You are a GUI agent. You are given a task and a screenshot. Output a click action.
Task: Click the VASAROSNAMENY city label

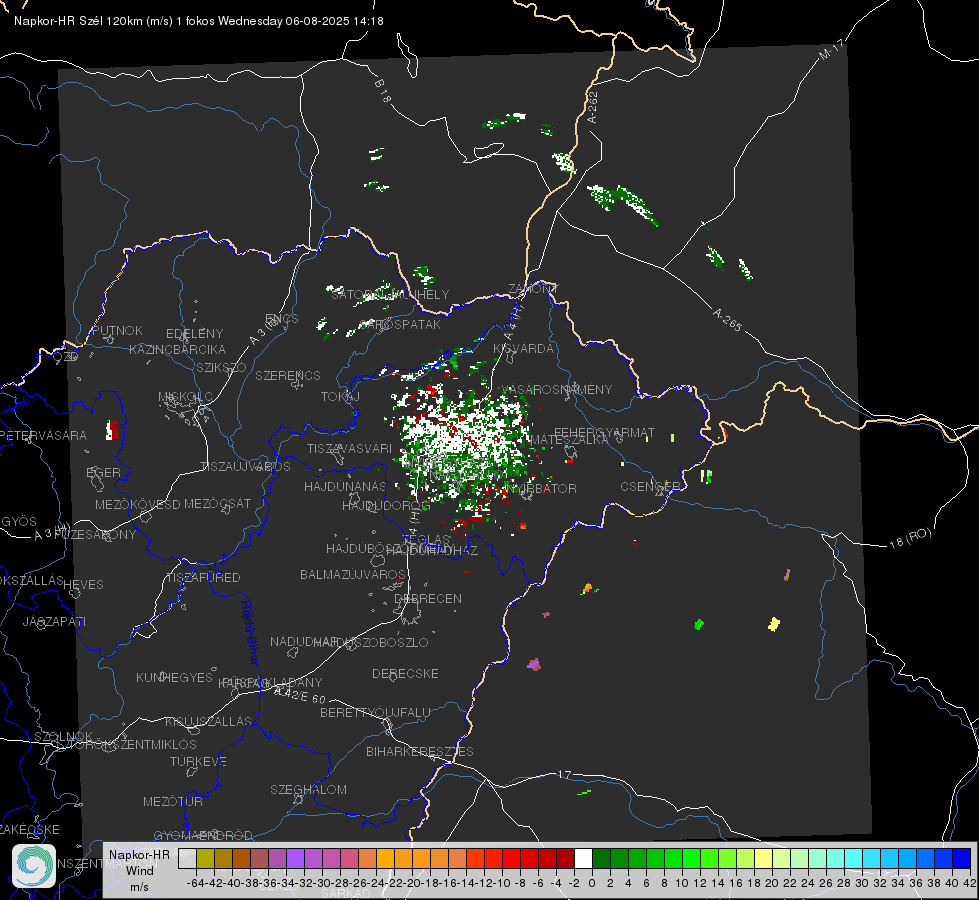(x=556, y=389)
